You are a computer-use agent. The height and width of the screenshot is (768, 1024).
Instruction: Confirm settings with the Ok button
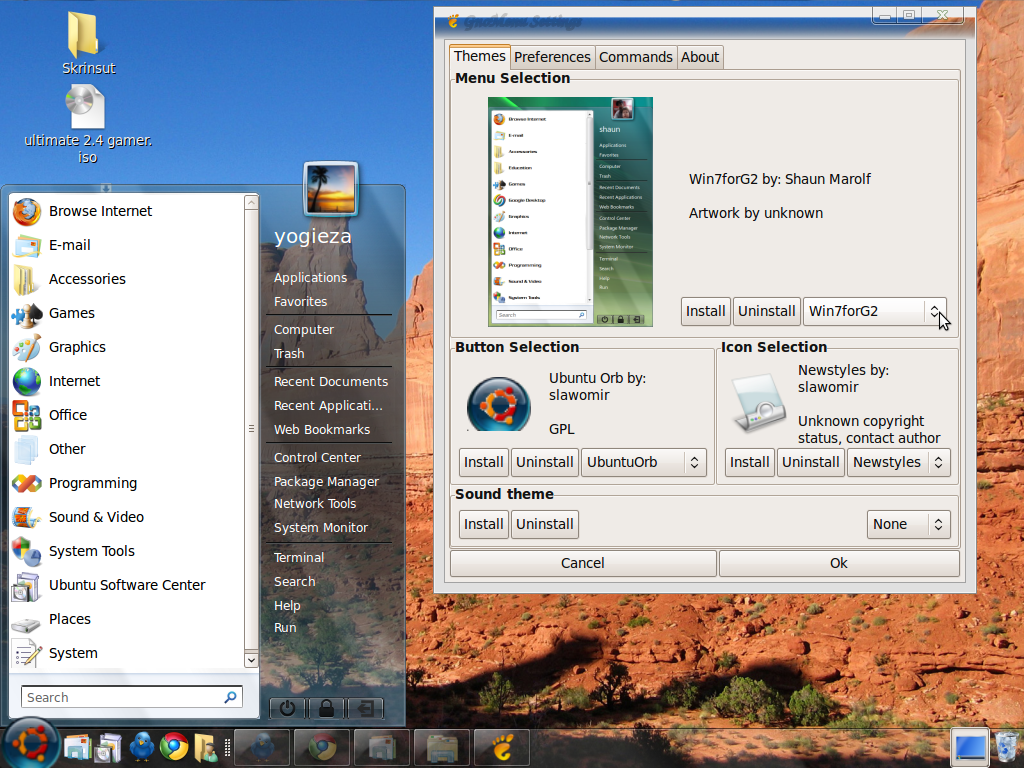click(x=839, y=563)
